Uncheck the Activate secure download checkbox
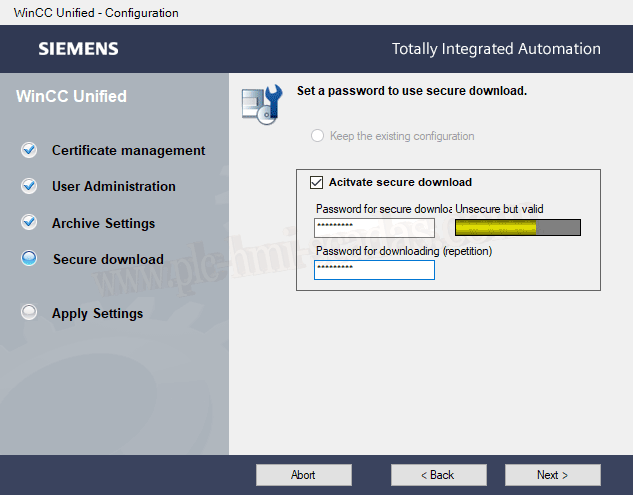The image size is (633, 495). (317, 183)
